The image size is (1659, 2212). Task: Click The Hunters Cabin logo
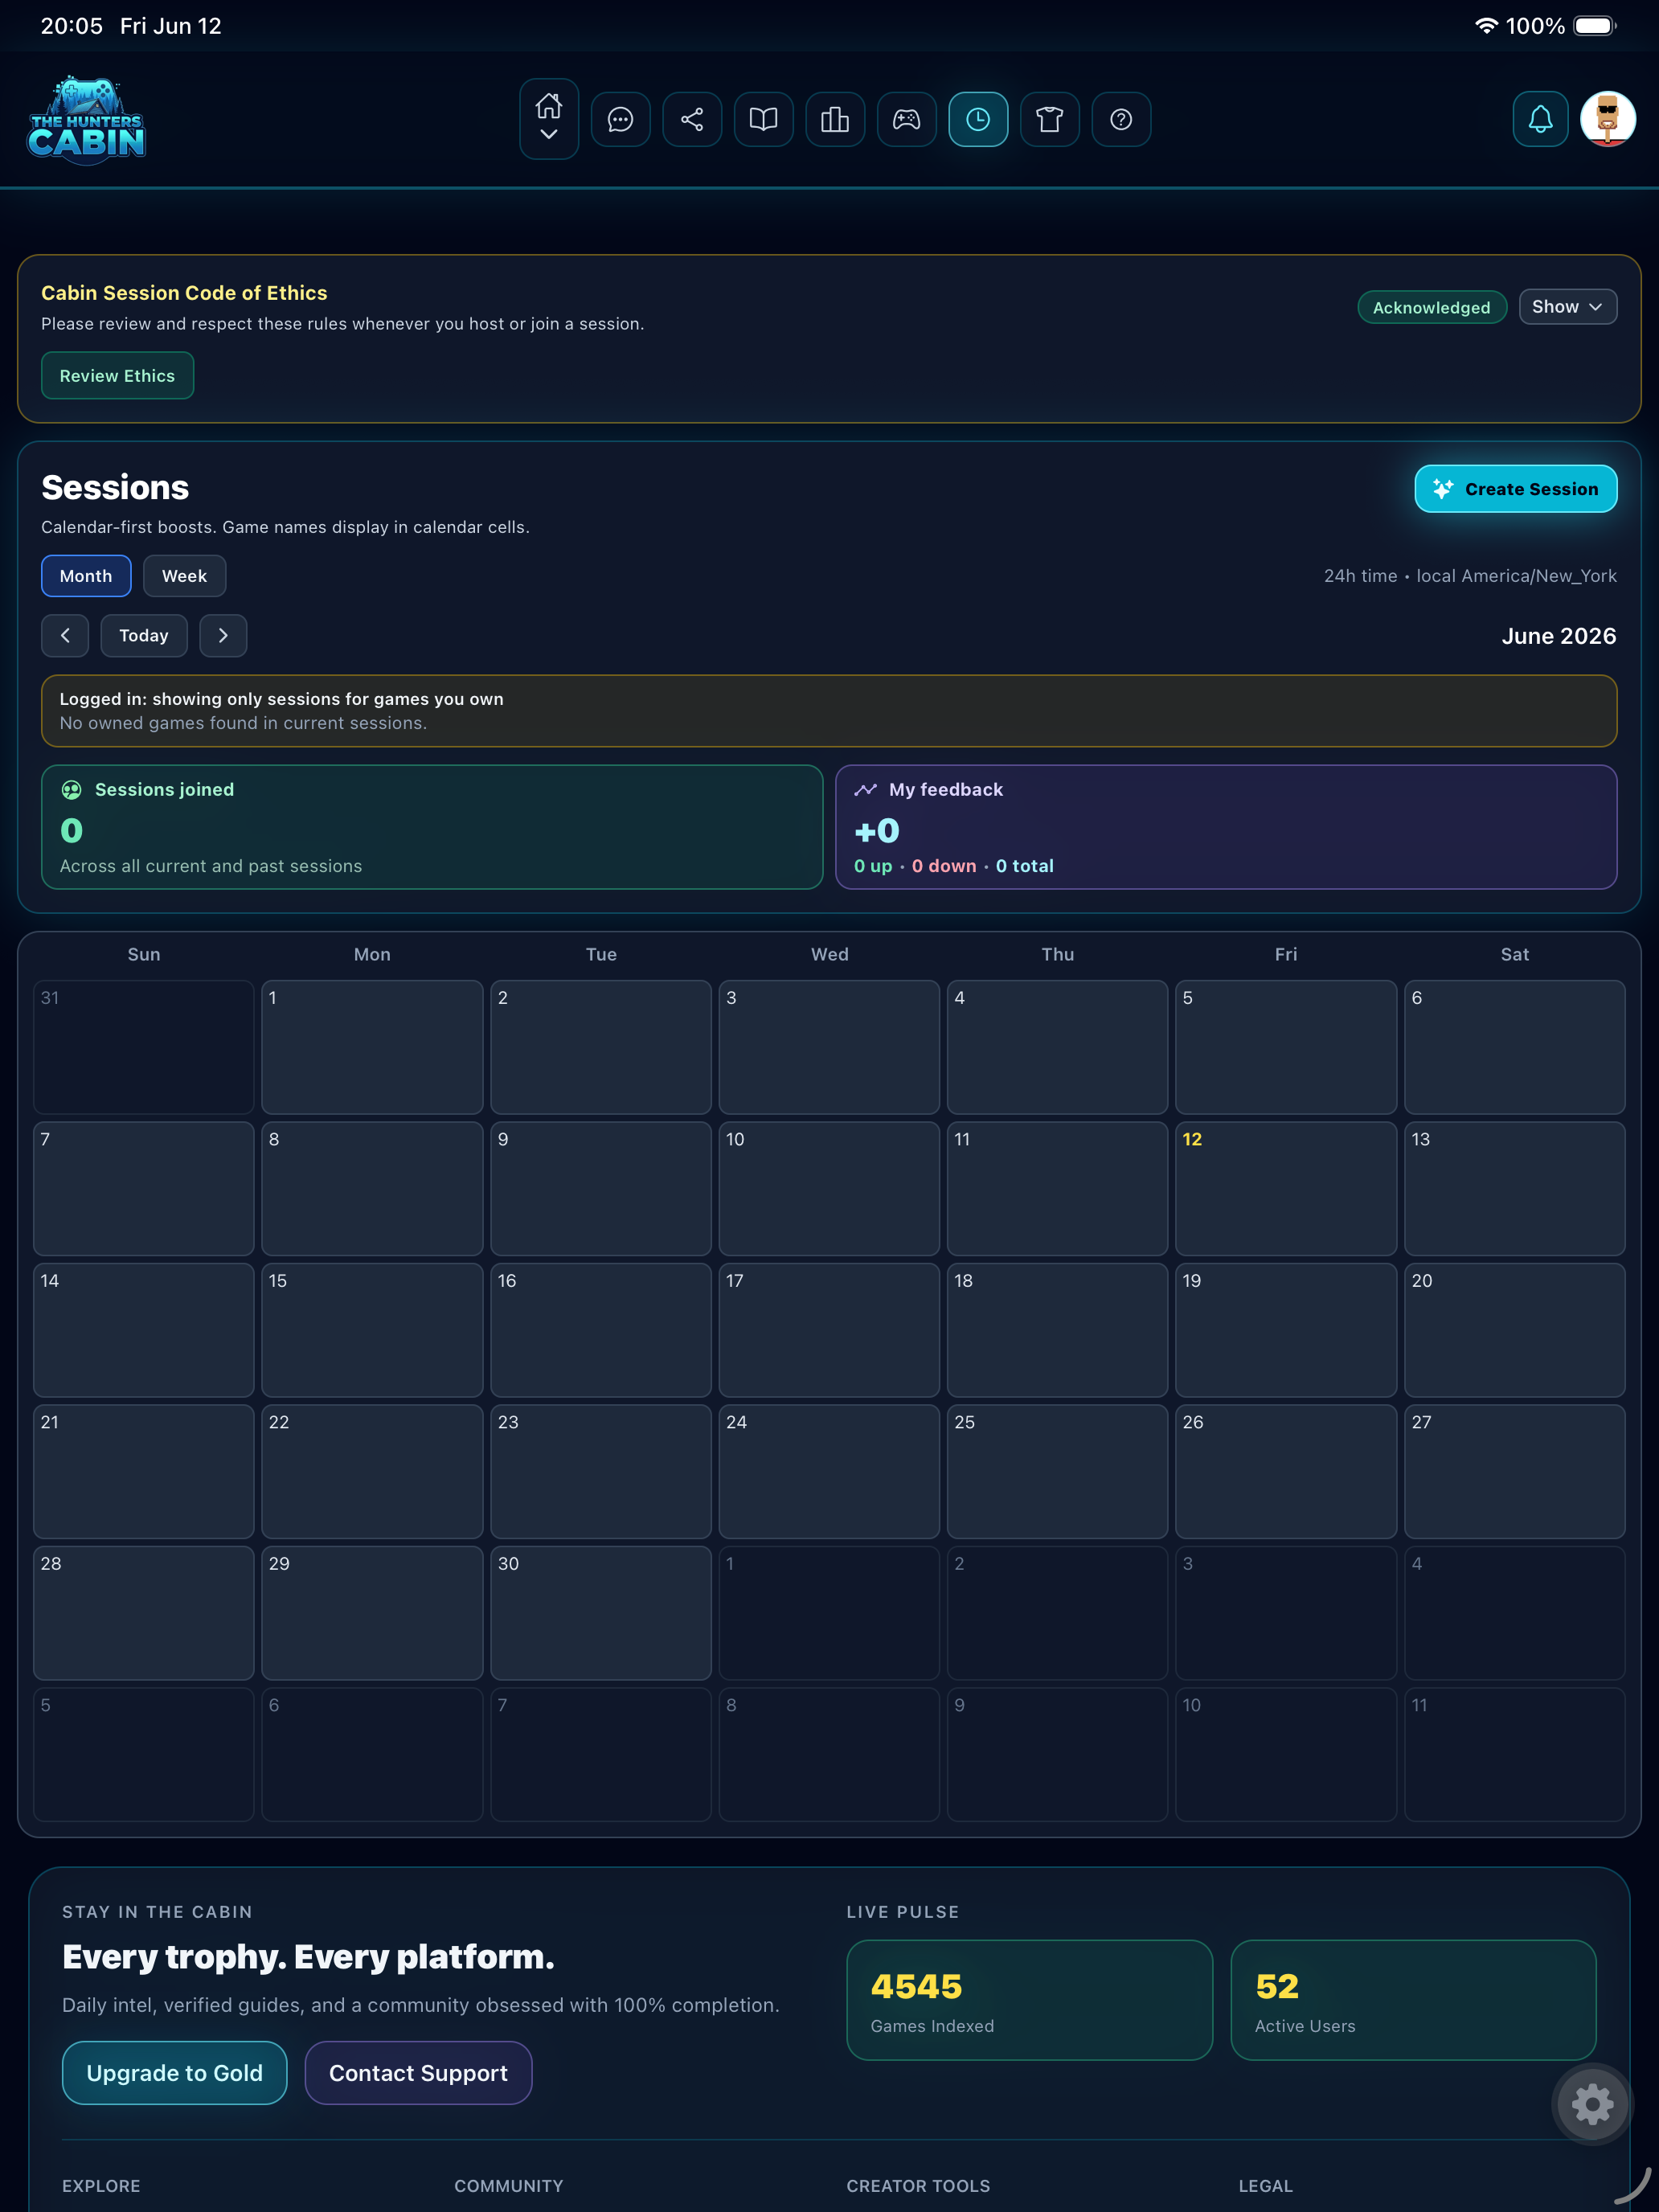point(86,120)
